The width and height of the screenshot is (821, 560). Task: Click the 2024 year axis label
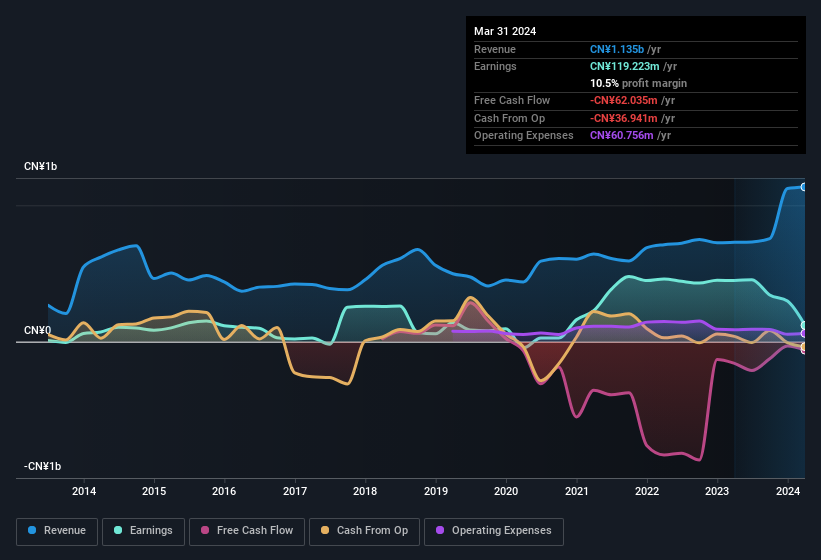(787, 491)
